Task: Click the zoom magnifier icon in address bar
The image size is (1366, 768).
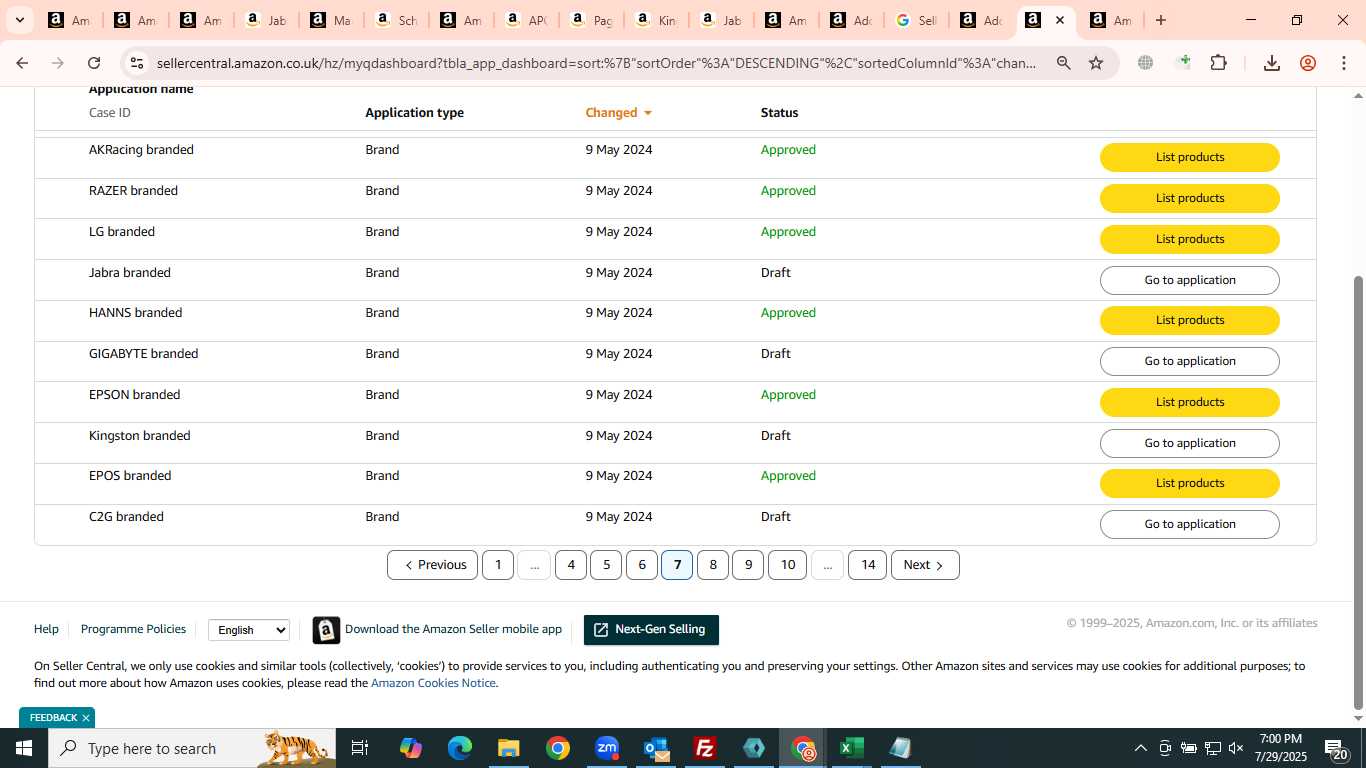Action: click(1064, 63)
